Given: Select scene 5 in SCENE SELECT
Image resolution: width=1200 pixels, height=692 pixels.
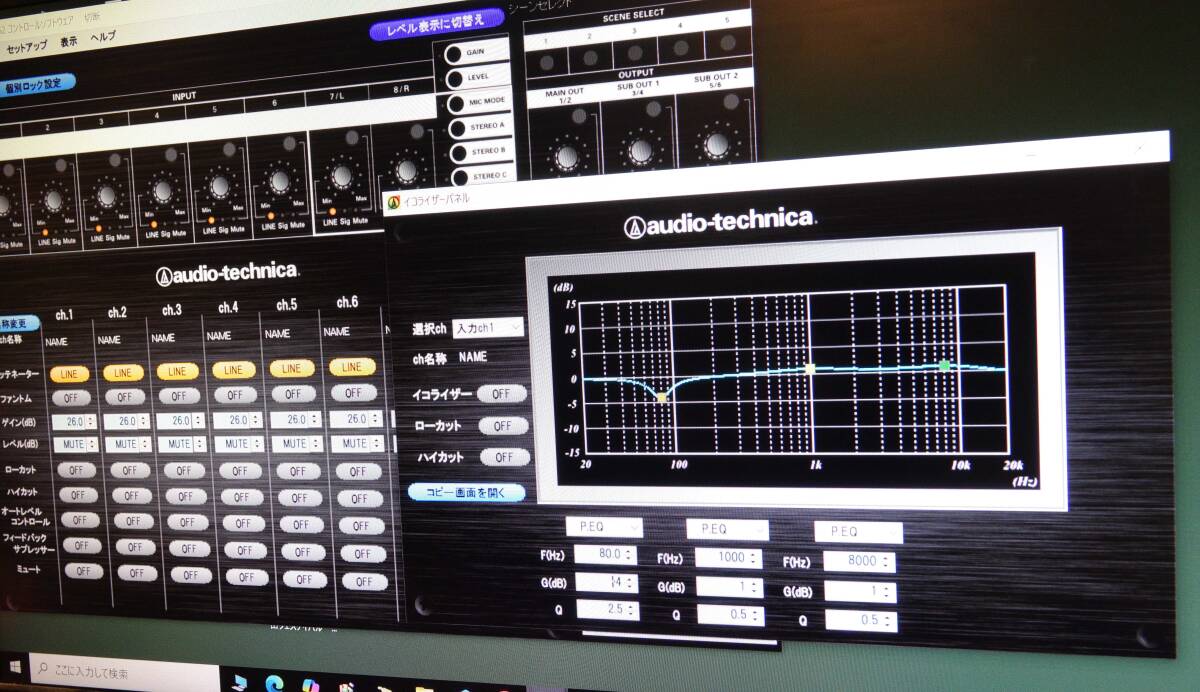Looking at the screenshot, I should click(x=727, y=45).
